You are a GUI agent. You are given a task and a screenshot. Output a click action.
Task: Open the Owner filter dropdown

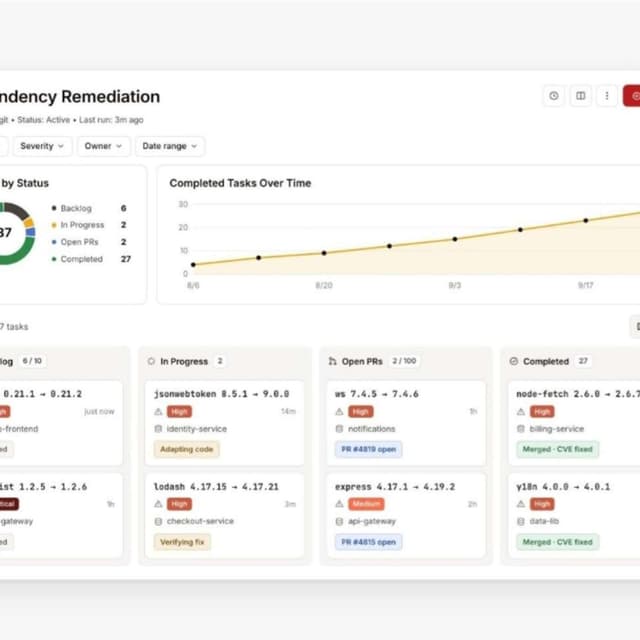tap(104, 146)
